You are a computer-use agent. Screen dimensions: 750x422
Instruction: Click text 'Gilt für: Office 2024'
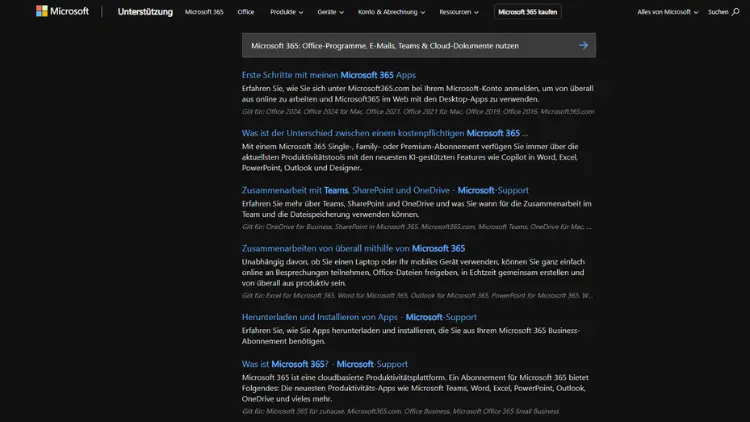pos(271,111)
